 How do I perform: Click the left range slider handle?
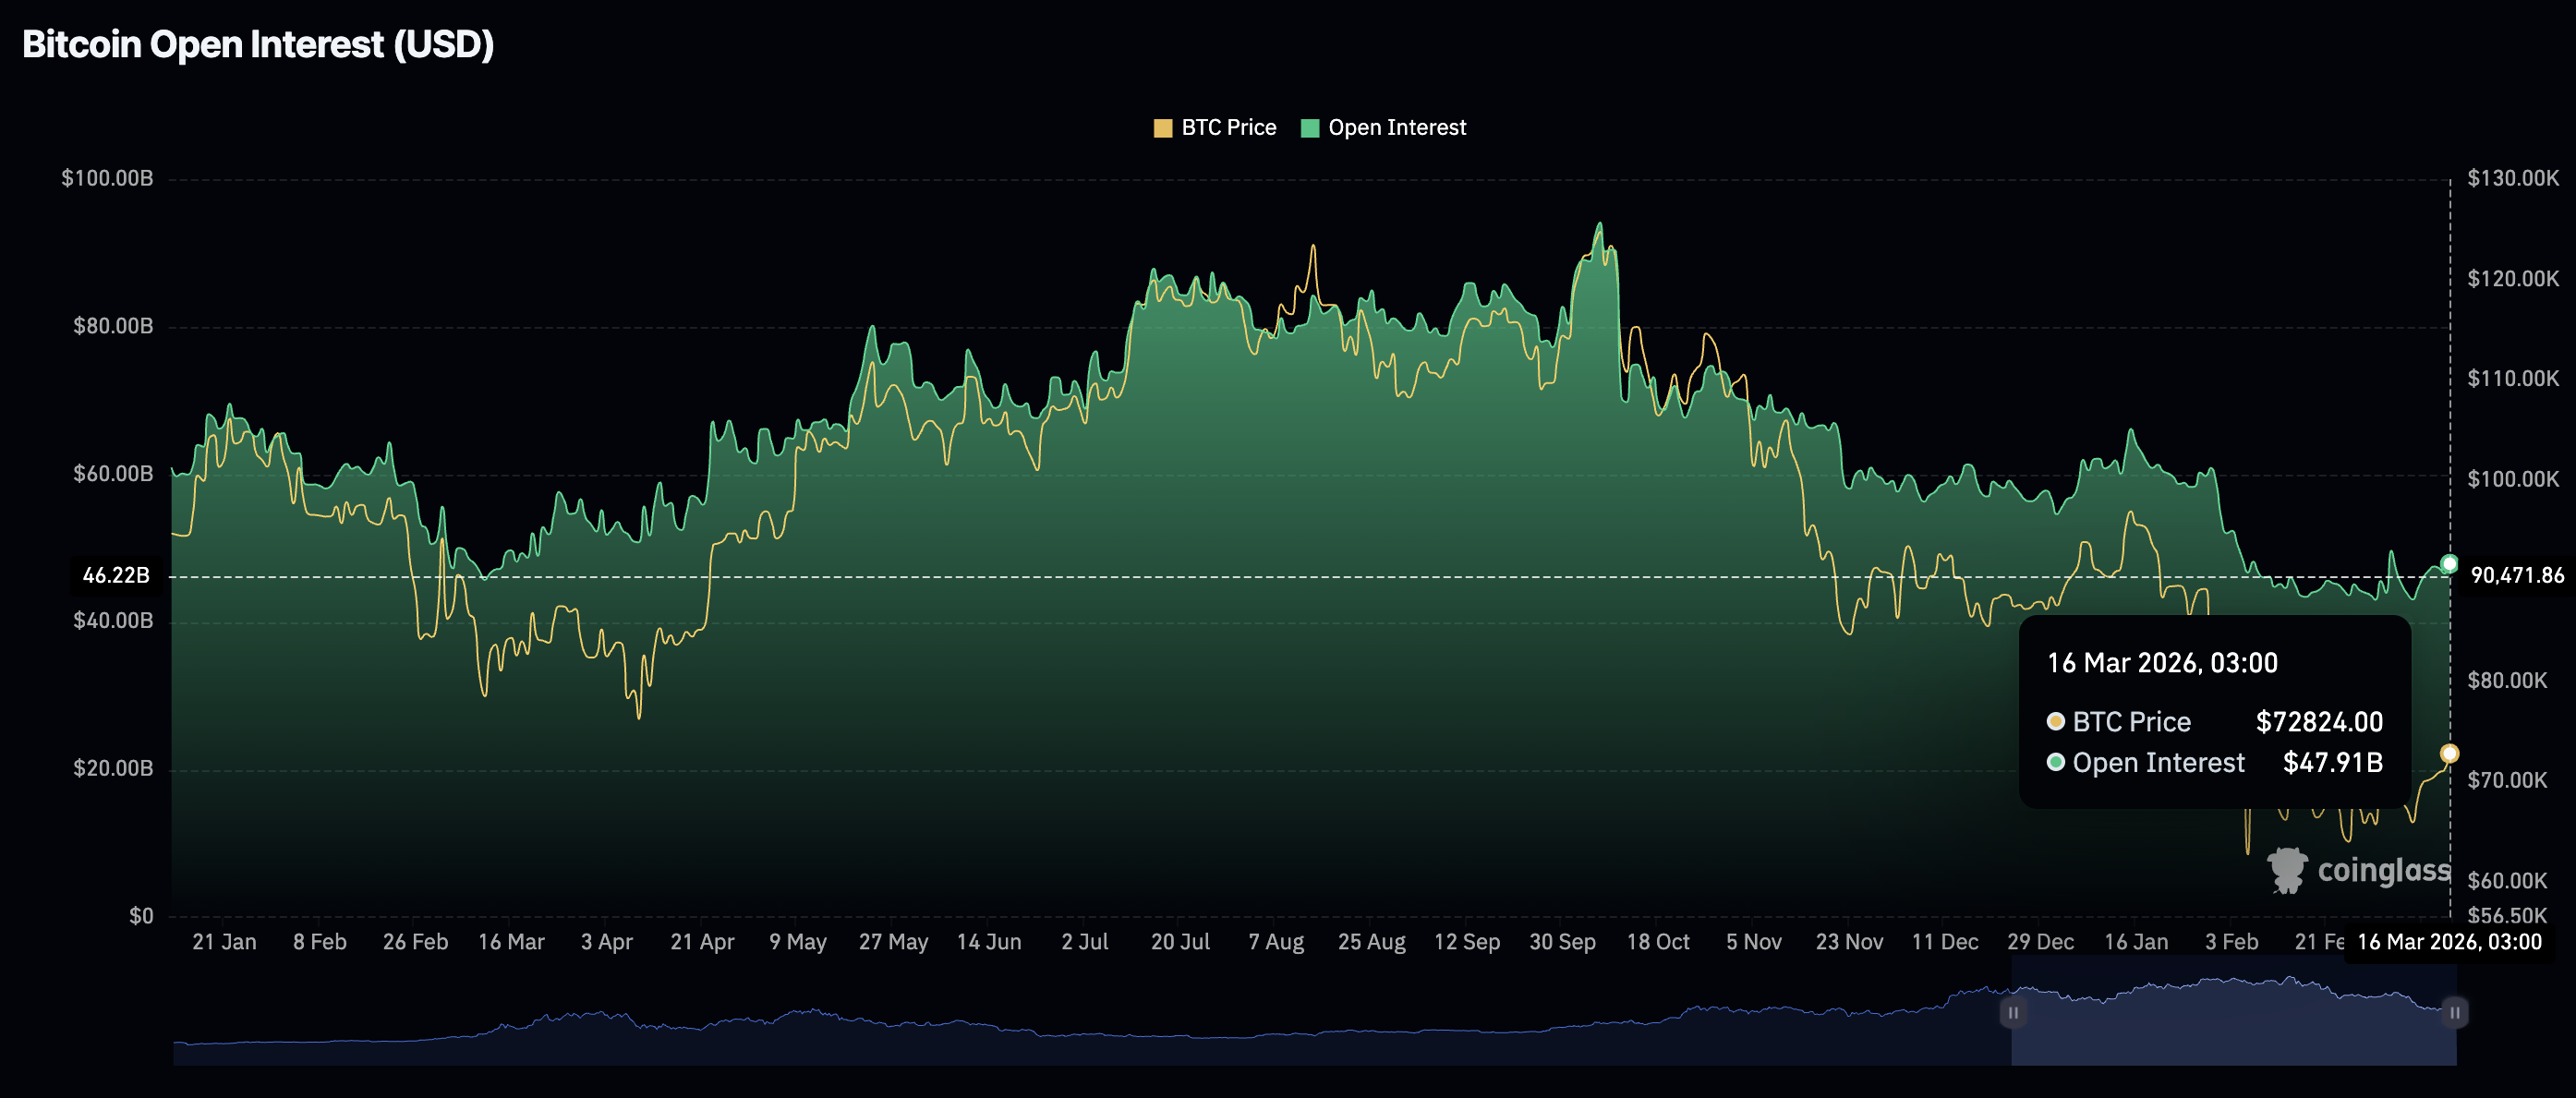2013,1012
